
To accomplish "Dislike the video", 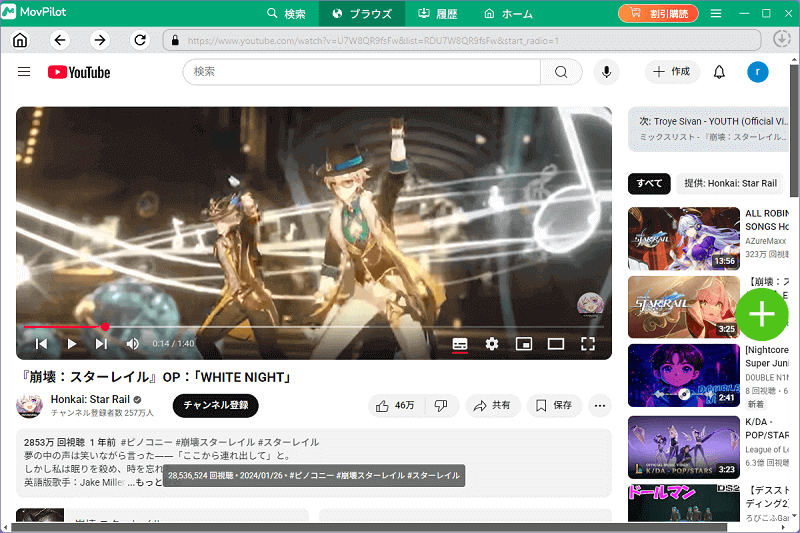I will click(x=442, y=405).
